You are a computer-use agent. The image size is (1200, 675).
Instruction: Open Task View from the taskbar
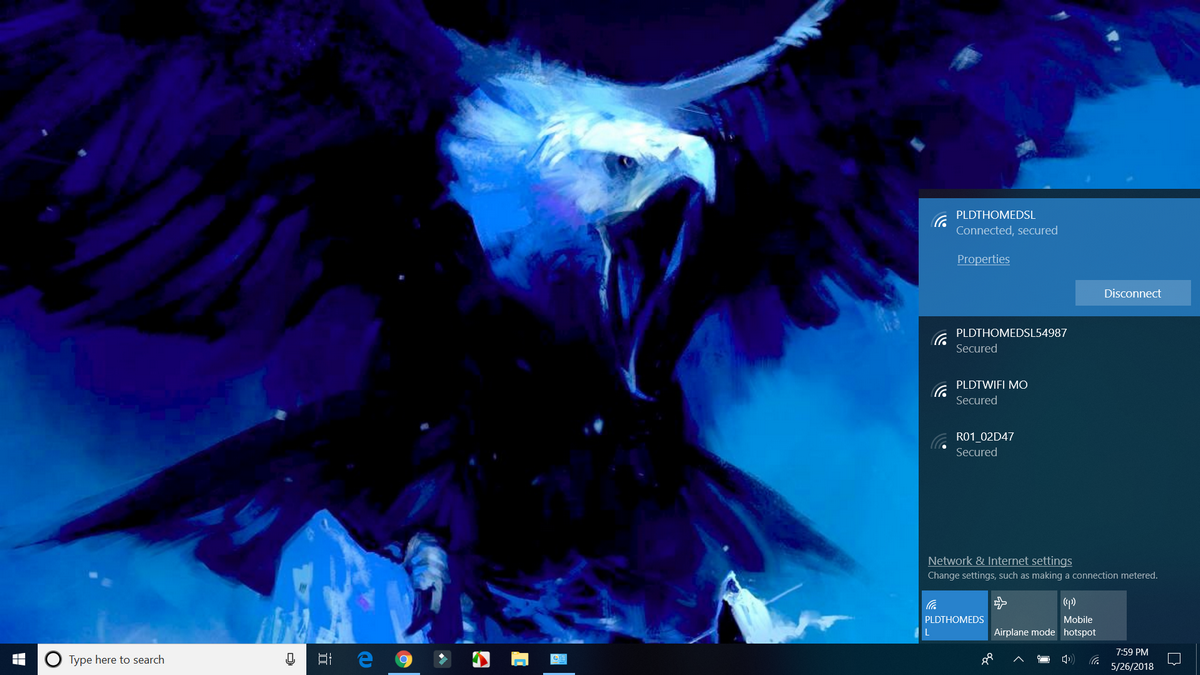325,659
